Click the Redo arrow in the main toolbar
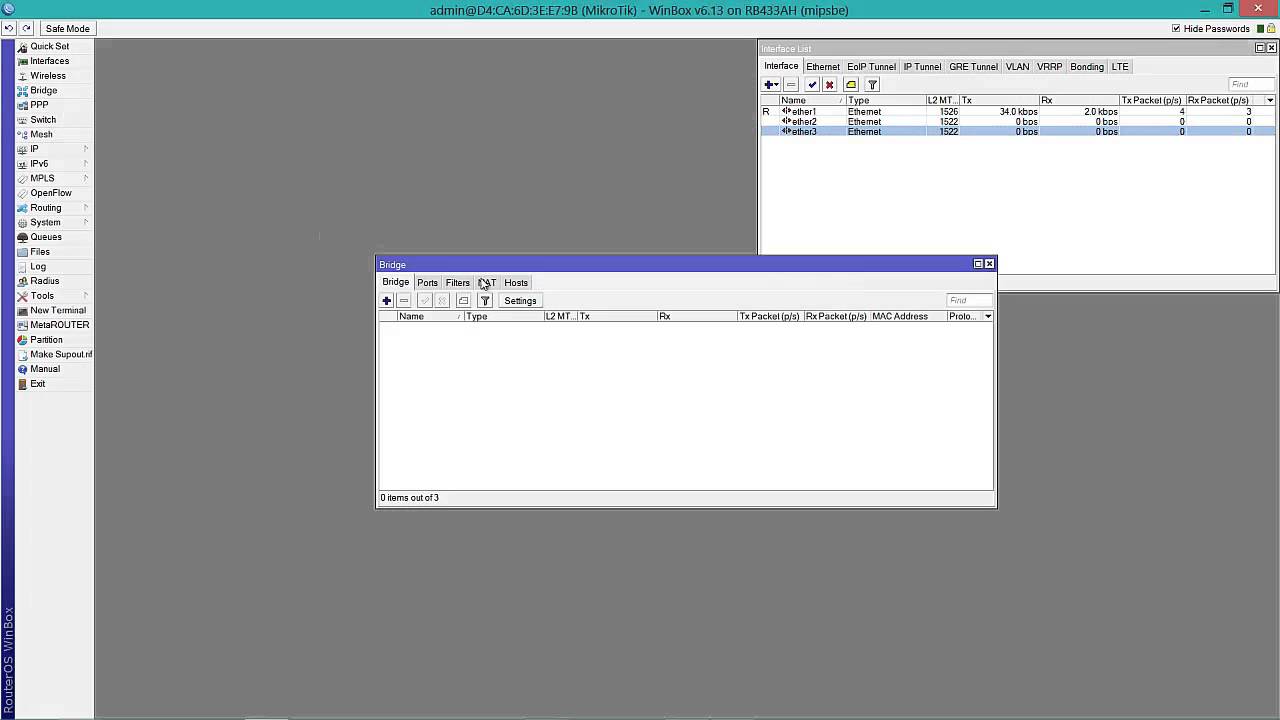Image resolution: width=1280 pixels, height=720 pixels. point(26,28)
